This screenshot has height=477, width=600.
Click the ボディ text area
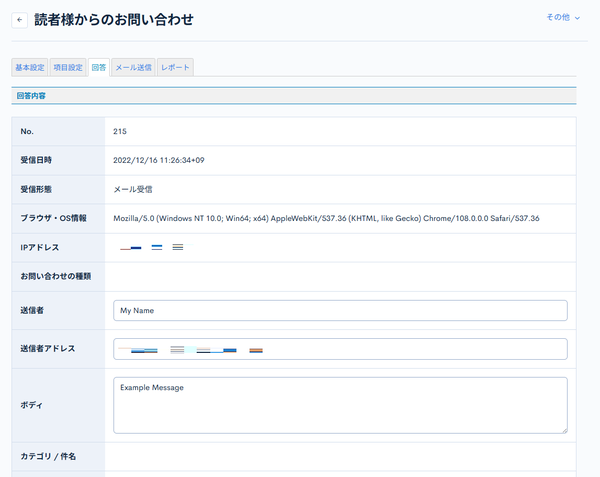[340, 405]
